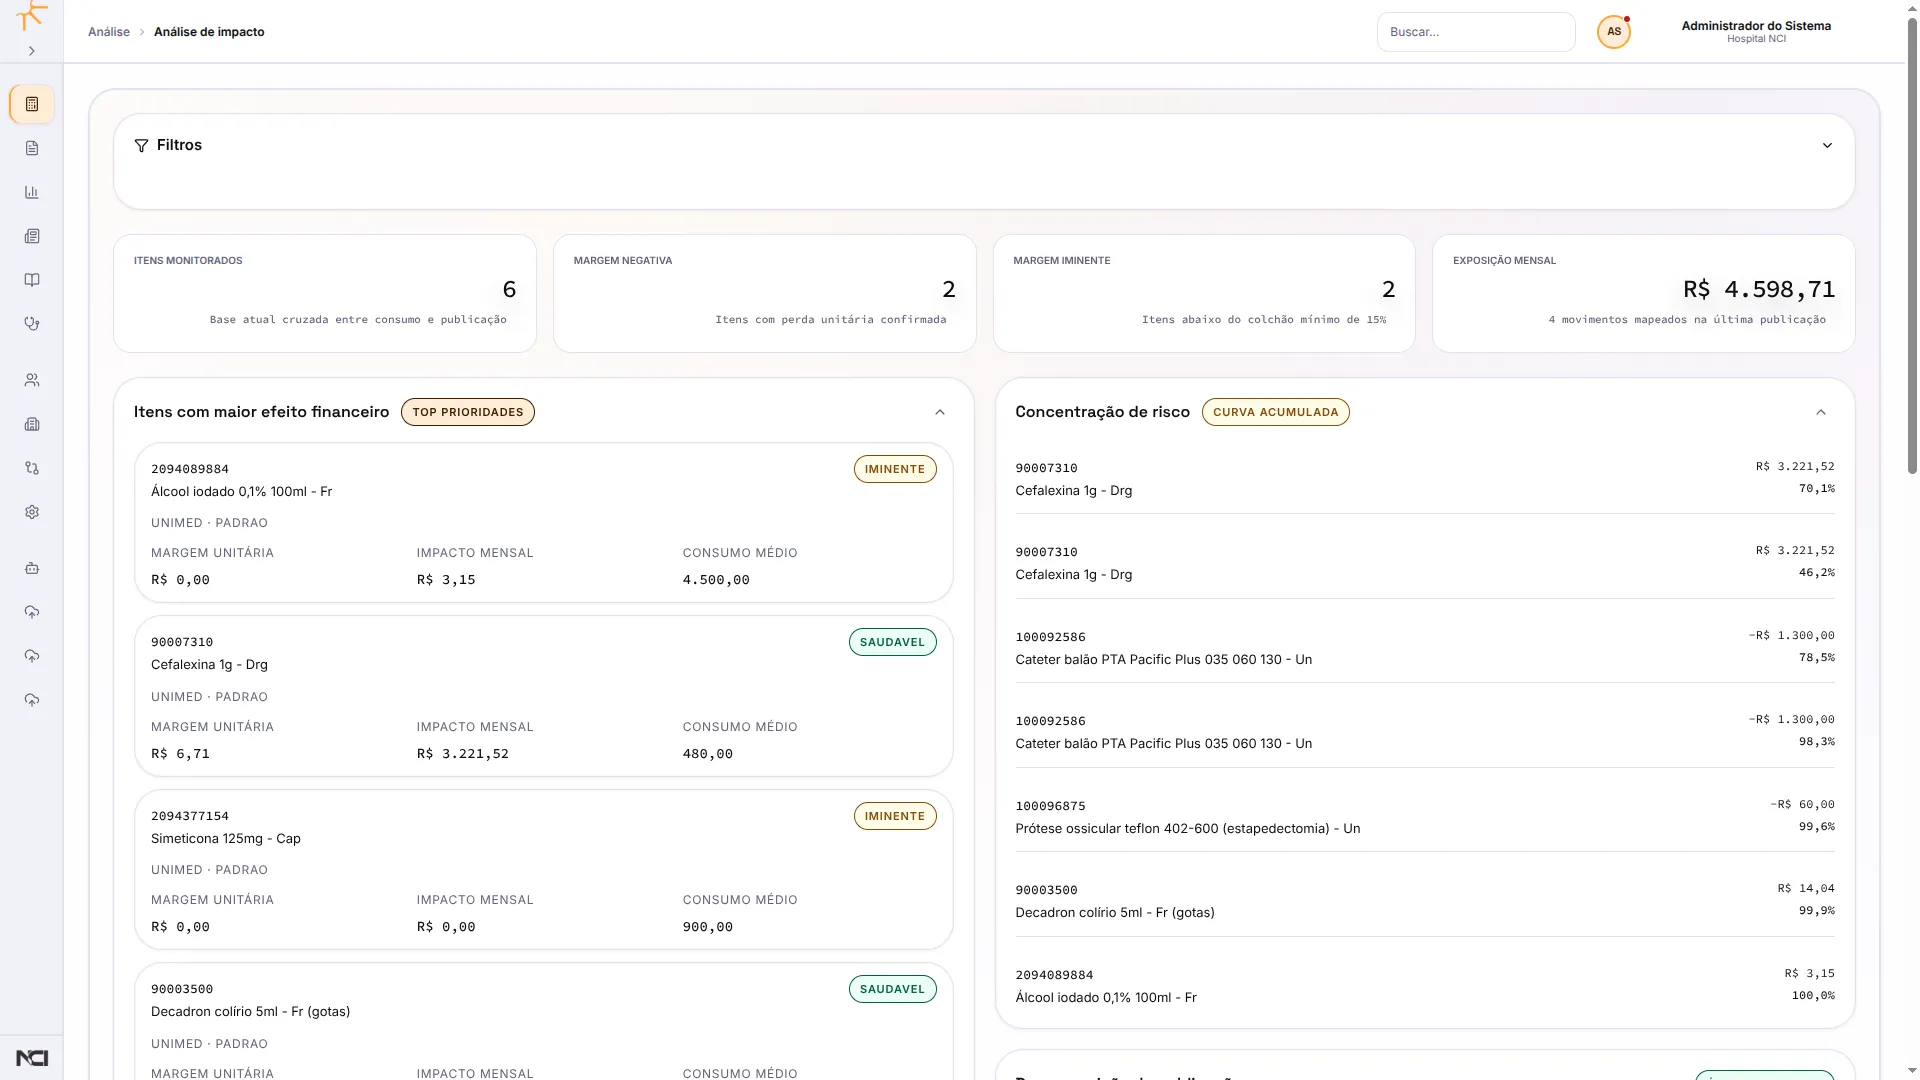Click Análise de impacto breadcrumb
This screenshot has height=1080, width=1920.
pyautogui.click(x=209, y=32)
